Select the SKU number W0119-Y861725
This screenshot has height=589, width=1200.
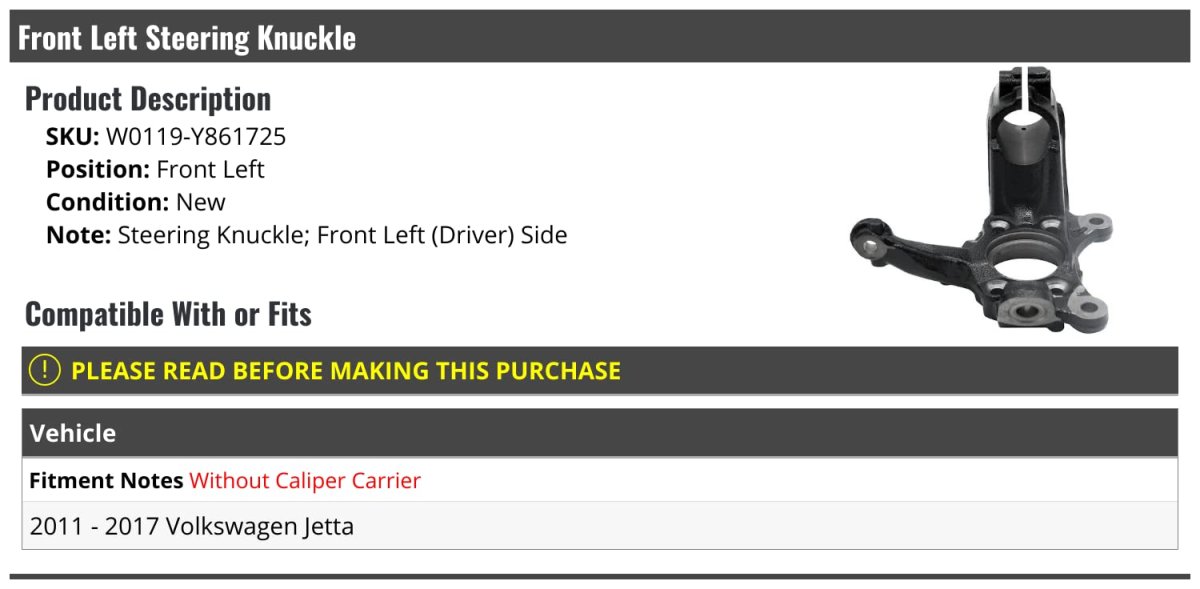[196, 137]
